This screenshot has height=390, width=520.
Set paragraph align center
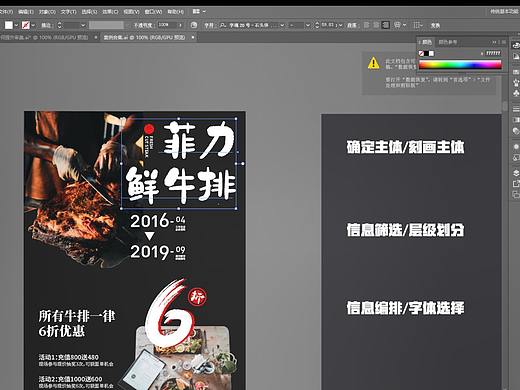376,25
